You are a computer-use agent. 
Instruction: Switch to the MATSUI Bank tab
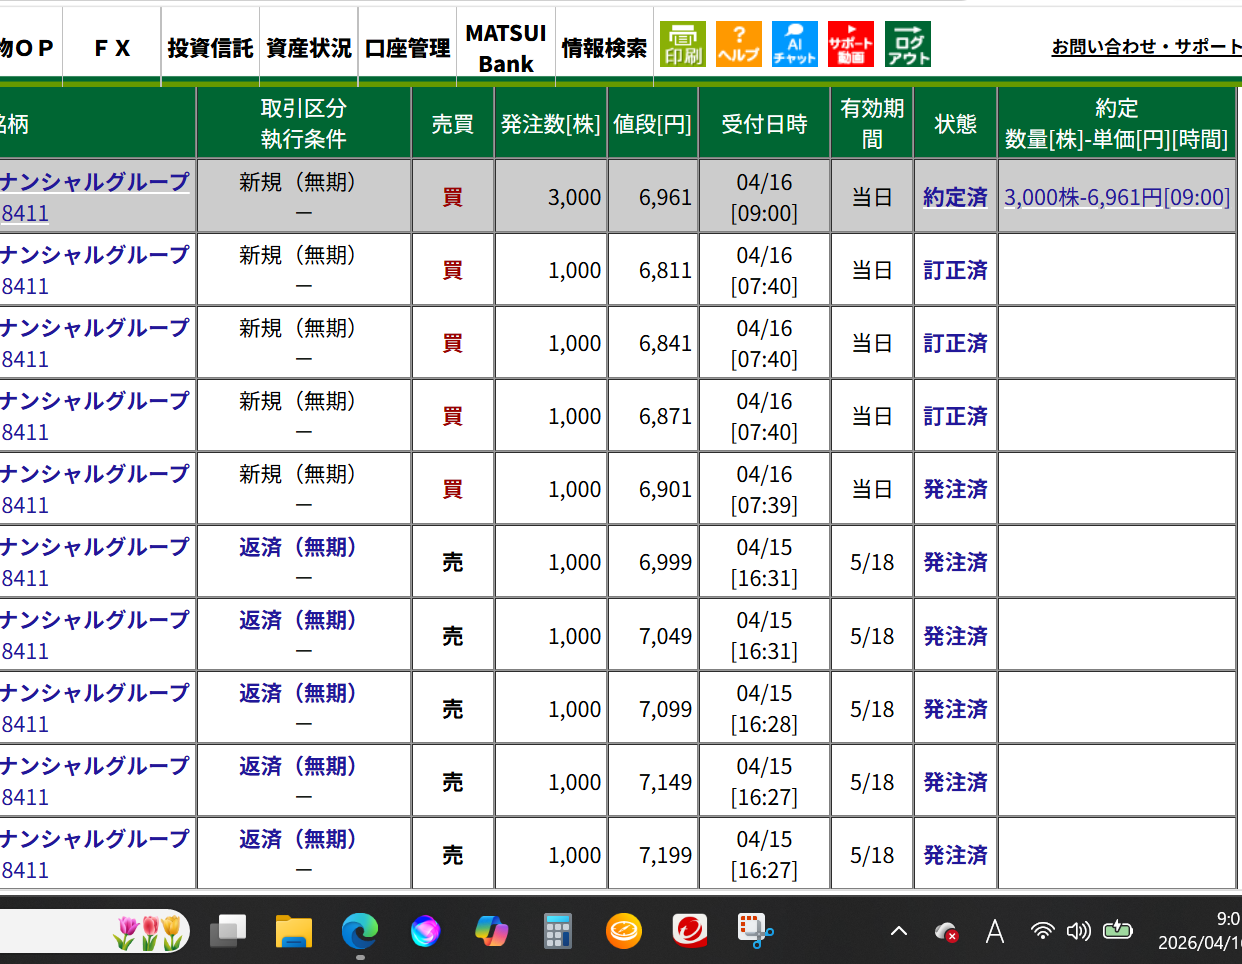click(x=506, y=48)
